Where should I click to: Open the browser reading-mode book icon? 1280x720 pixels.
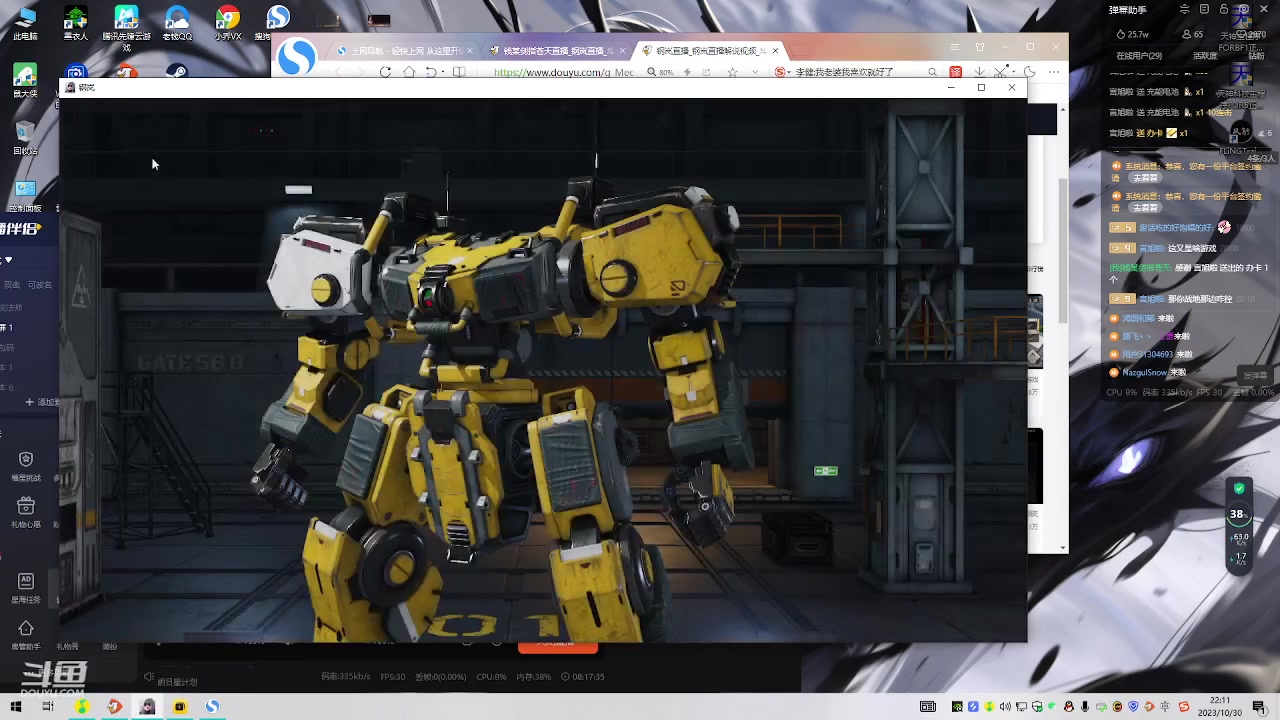click(x=459, y=72)
